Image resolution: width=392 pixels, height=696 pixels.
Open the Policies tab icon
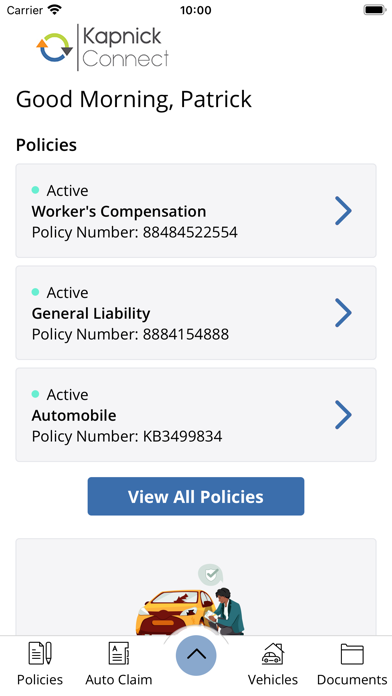tap(40, 653)
